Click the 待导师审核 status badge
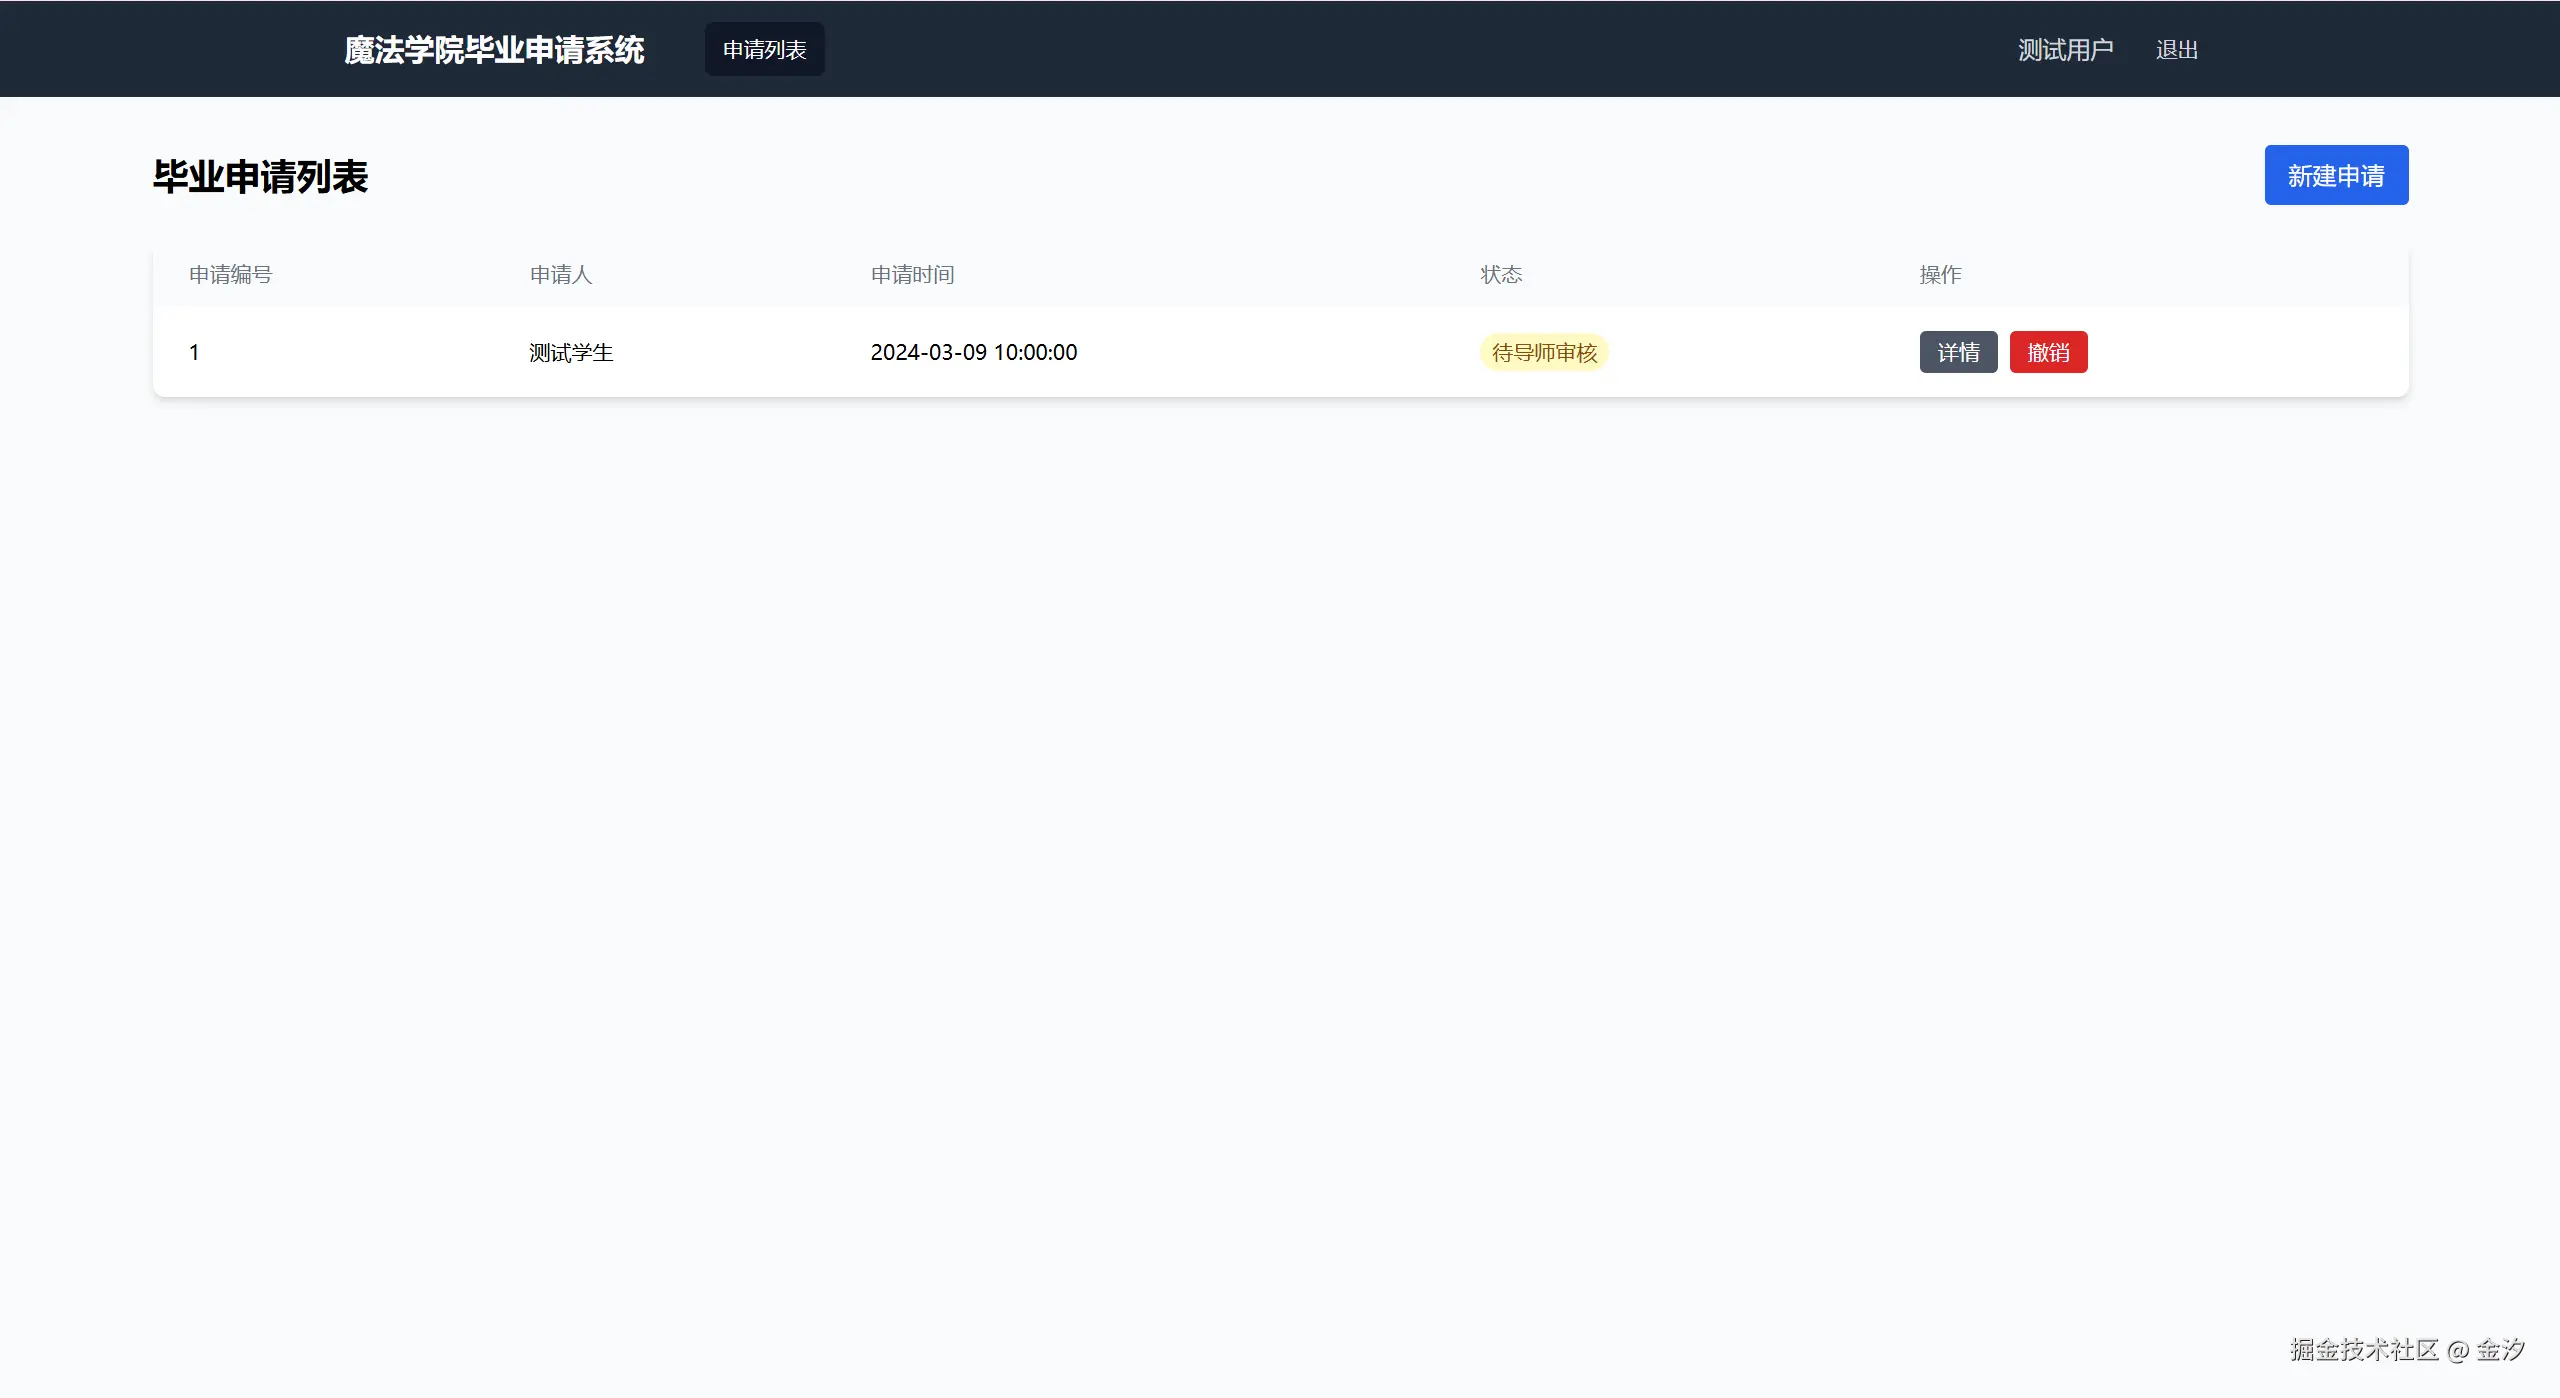Screen dimensions: 2560x1398 (x=1543, y=352)
